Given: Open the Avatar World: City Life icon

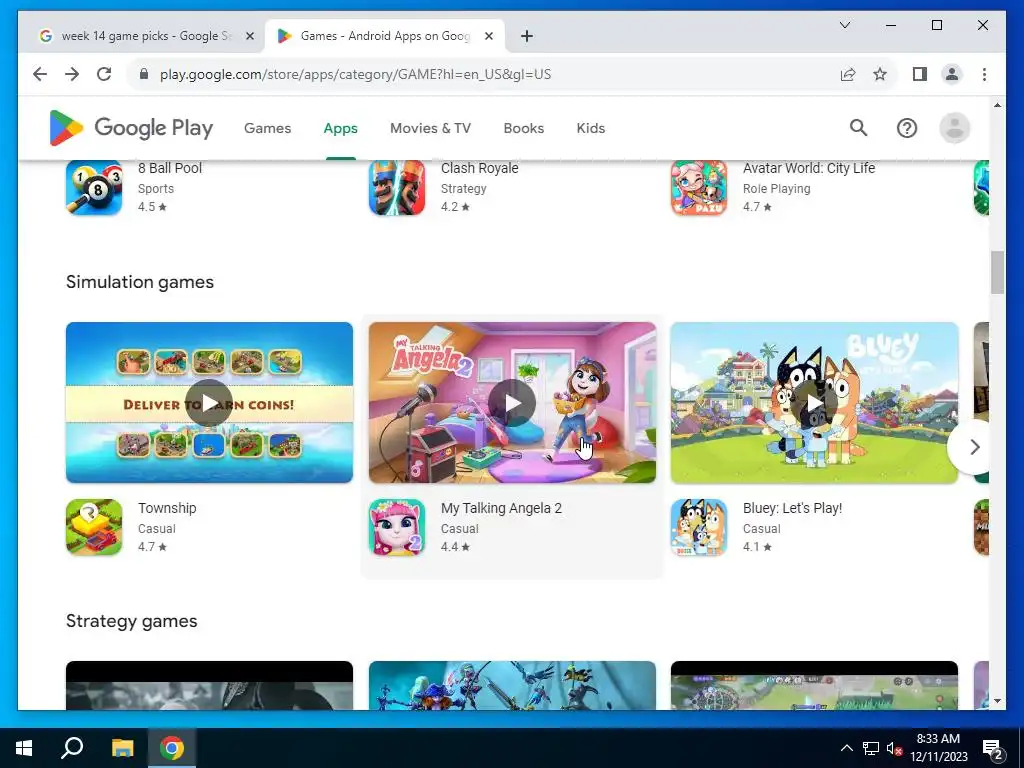Looking at the screenshot, I should click(x=699, y=187).
